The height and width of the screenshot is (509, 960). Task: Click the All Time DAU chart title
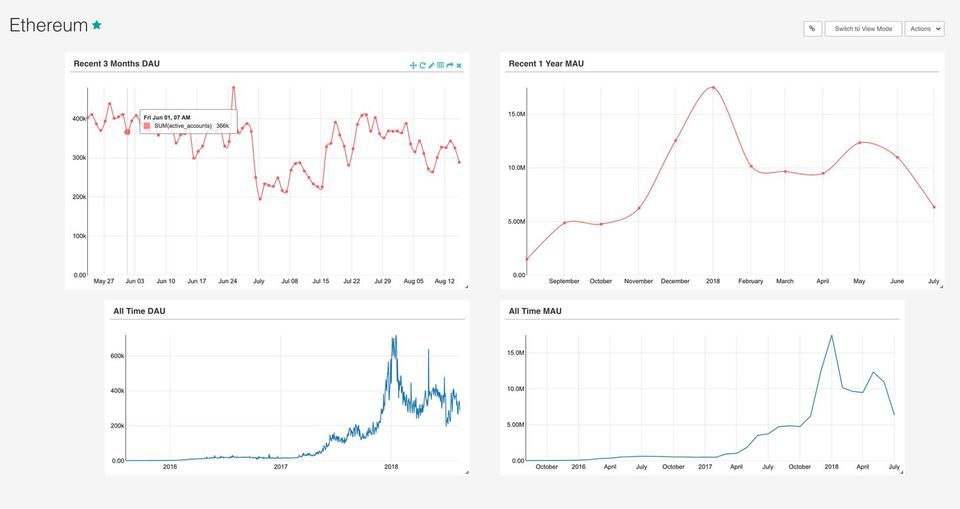[x=139, y=311]
